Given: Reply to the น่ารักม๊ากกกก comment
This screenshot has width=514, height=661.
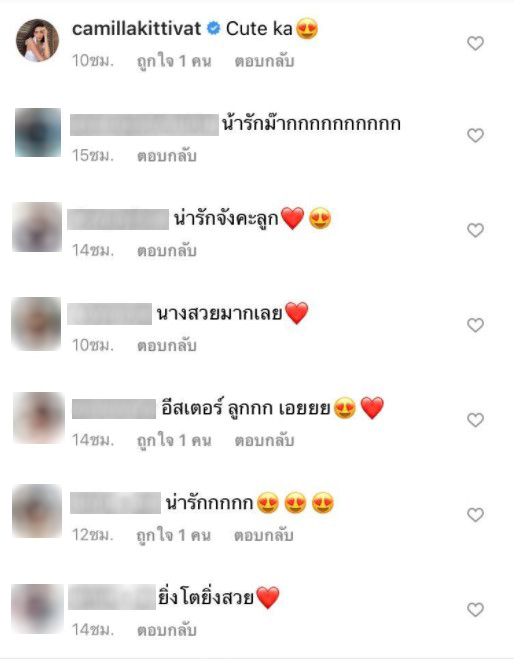Looking at the screenshot, I should (167, 156).
